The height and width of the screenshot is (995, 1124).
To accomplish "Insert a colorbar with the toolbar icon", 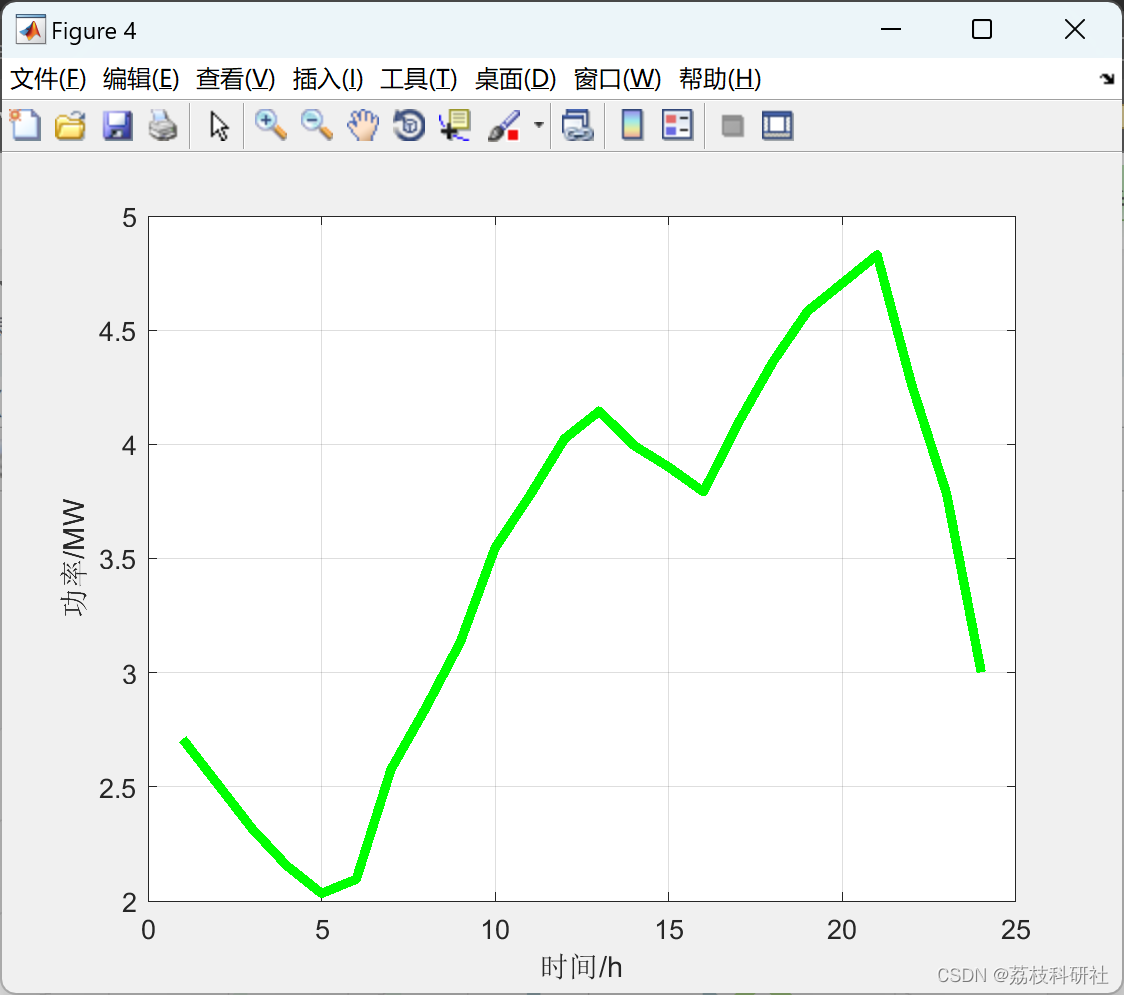I will click(632, 125).
